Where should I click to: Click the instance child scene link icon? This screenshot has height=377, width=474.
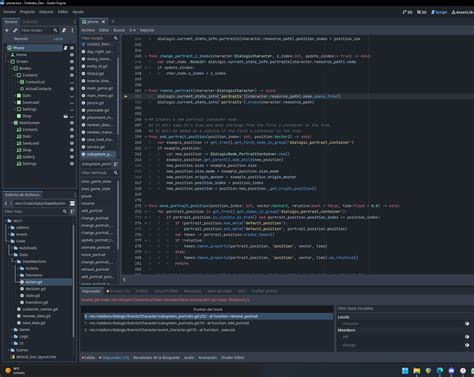tap(15, 30)
